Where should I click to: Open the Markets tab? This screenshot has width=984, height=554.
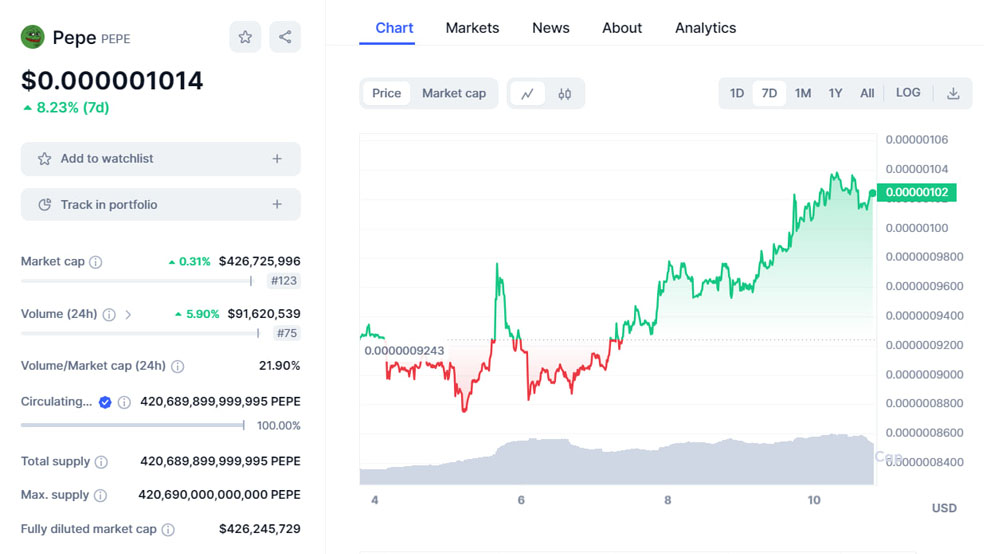472,28
